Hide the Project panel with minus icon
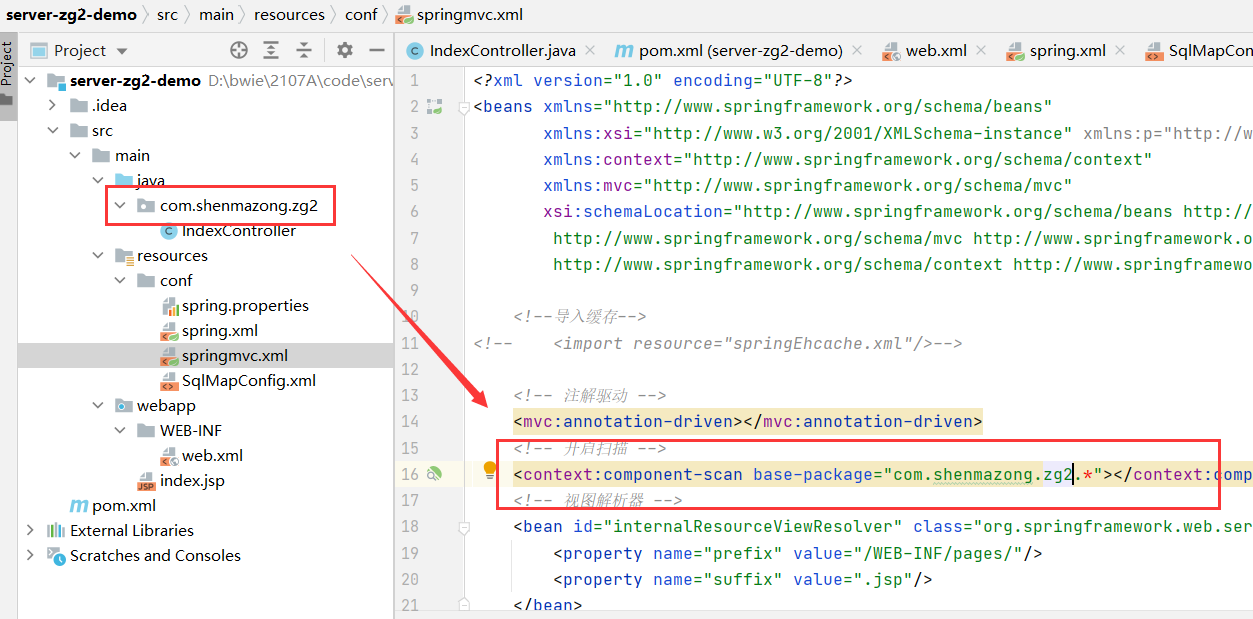This screenshot has height=619, width=1253. coord(377,50)
